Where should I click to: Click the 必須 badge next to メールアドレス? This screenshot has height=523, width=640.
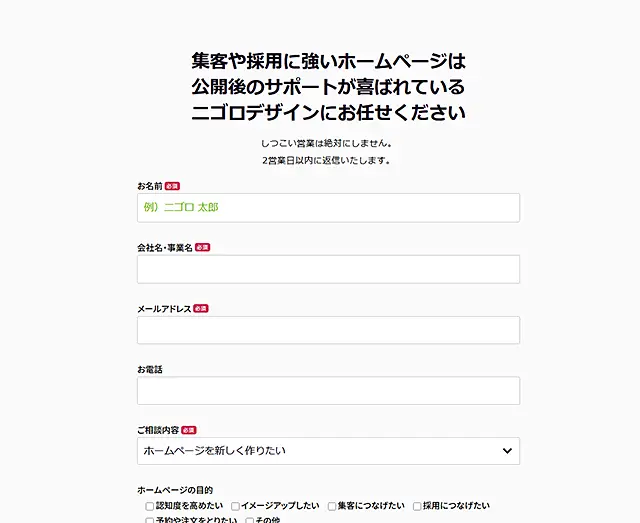[201, 309]
